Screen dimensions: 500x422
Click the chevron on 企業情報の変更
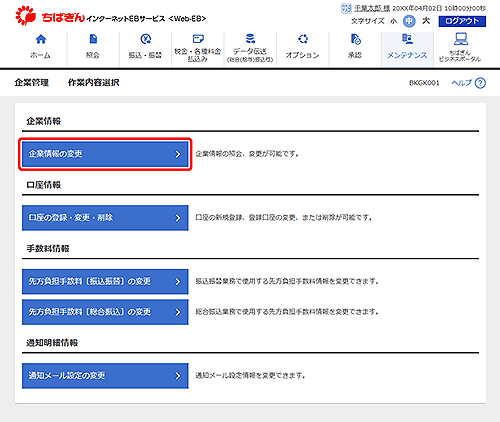point(178,154)
